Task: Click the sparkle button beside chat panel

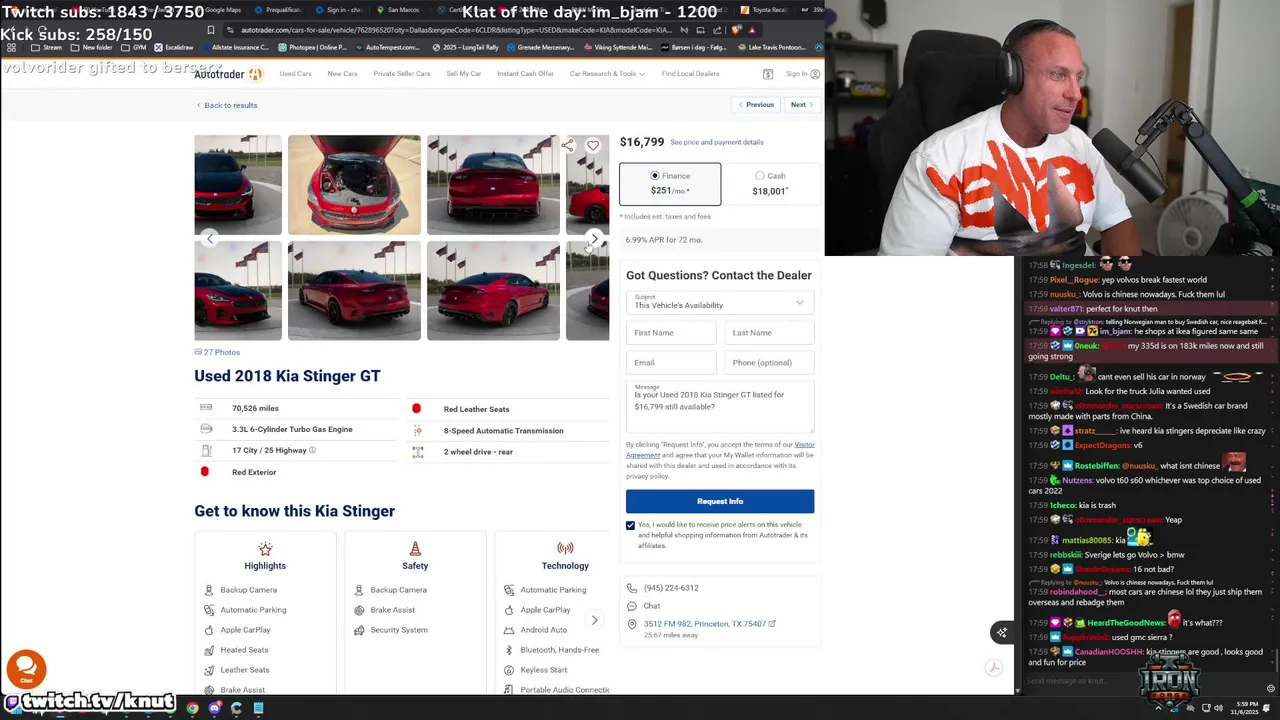Action: tap(1001, 632)
